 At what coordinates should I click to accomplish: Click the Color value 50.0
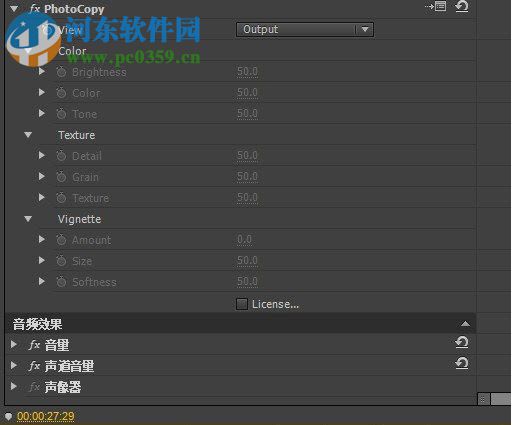pos(247,93)
